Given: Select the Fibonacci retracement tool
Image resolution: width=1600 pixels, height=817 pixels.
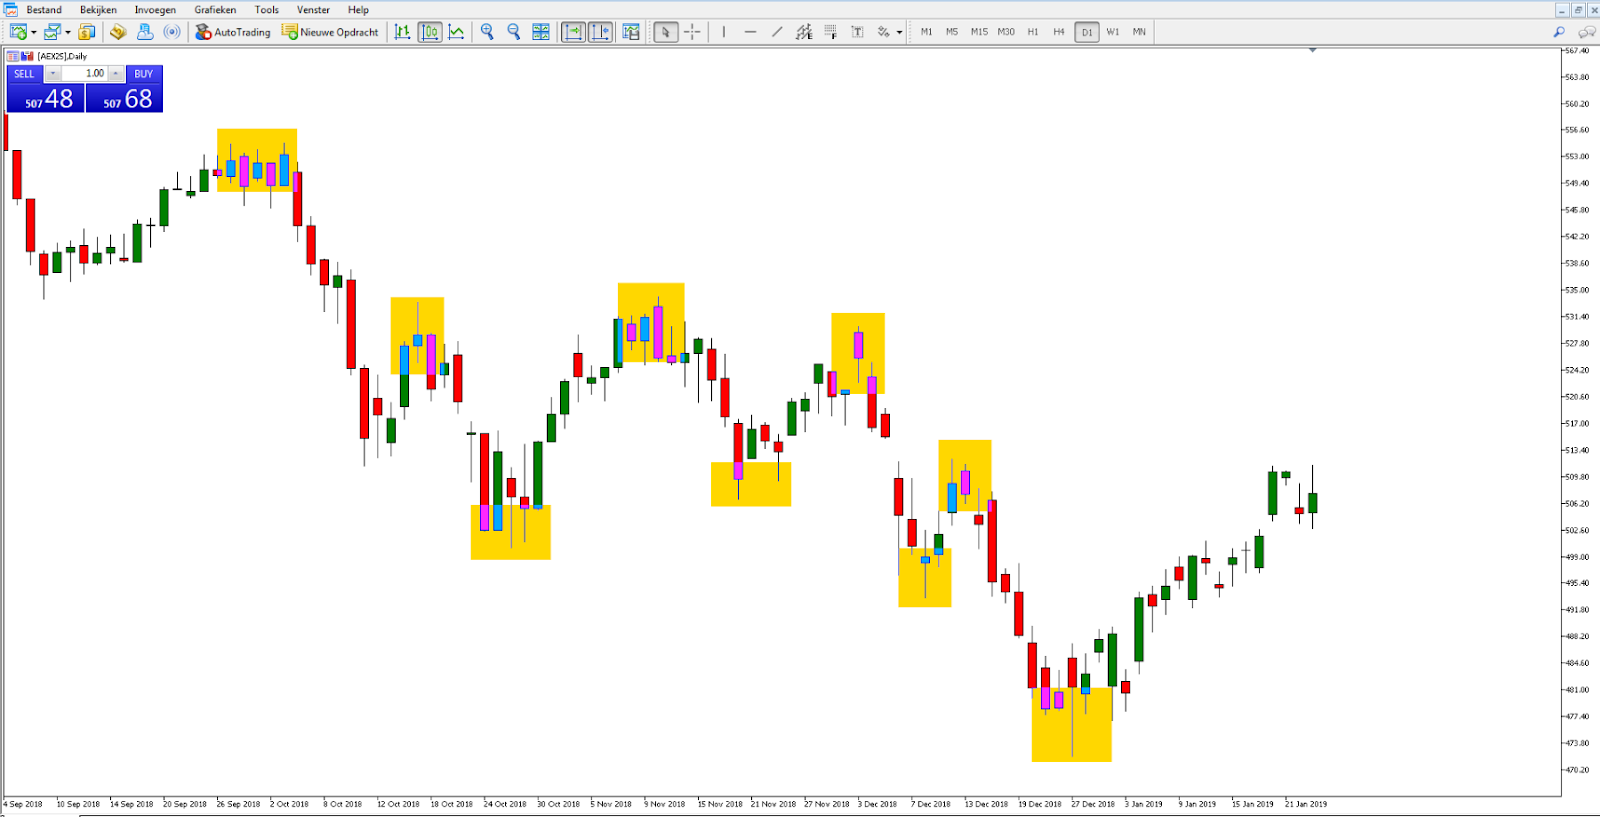Looking at the screenshot, I should click(x=830, y=32).
